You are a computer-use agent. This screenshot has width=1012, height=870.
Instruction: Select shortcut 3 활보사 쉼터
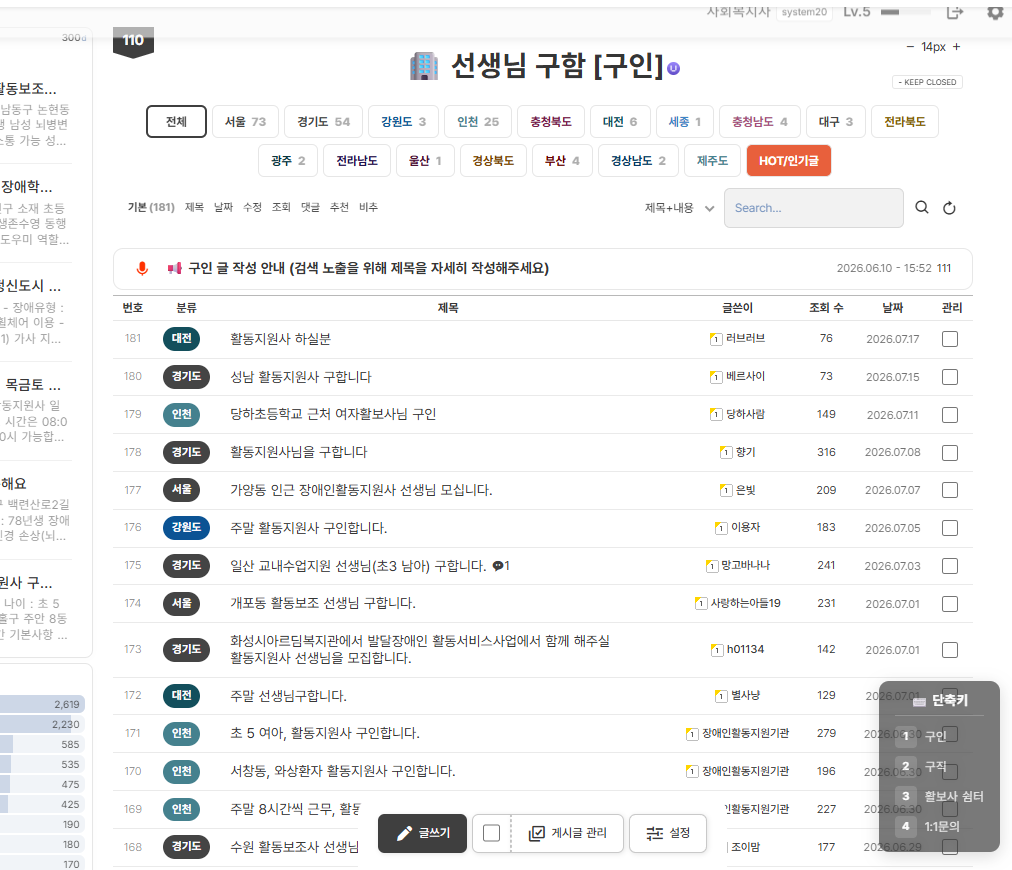tap(940, 796)
